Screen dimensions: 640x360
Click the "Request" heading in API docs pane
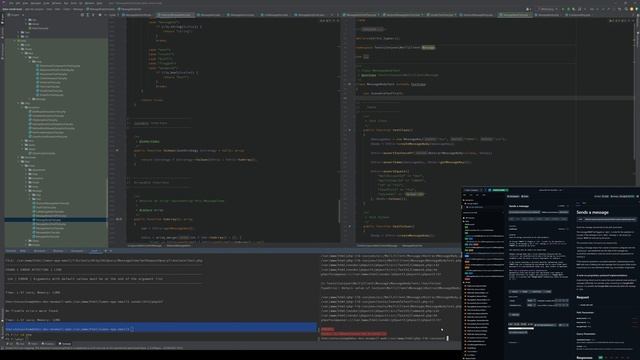coord(582,297)
